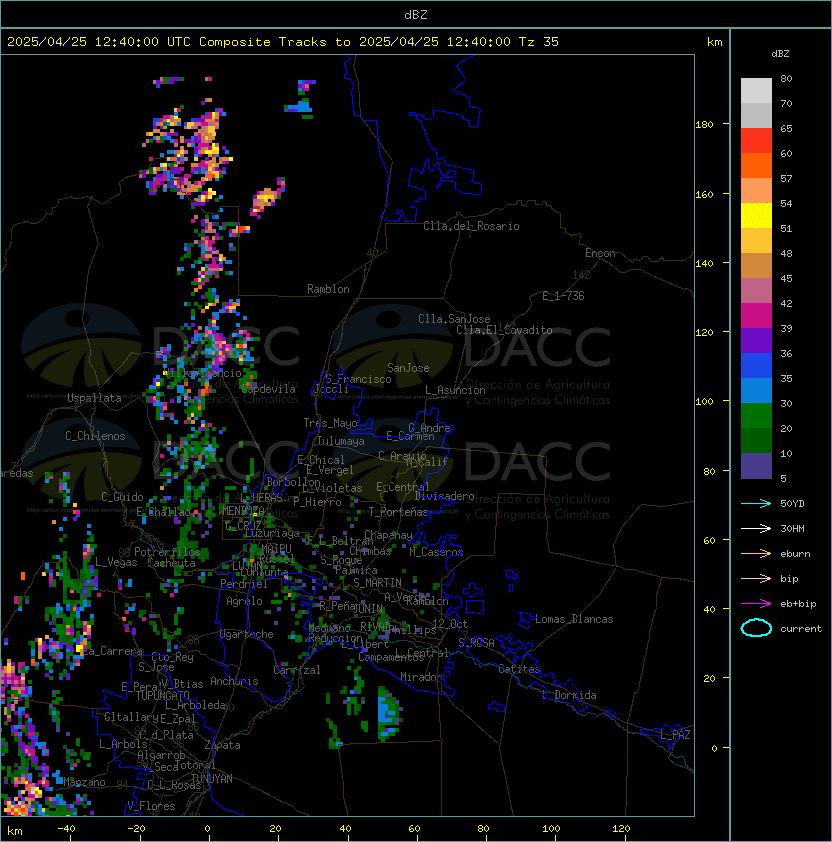Click the 'Uspallata' map label
The height and width of the screenshot is (842, 832).
click(x=94, y=398)
